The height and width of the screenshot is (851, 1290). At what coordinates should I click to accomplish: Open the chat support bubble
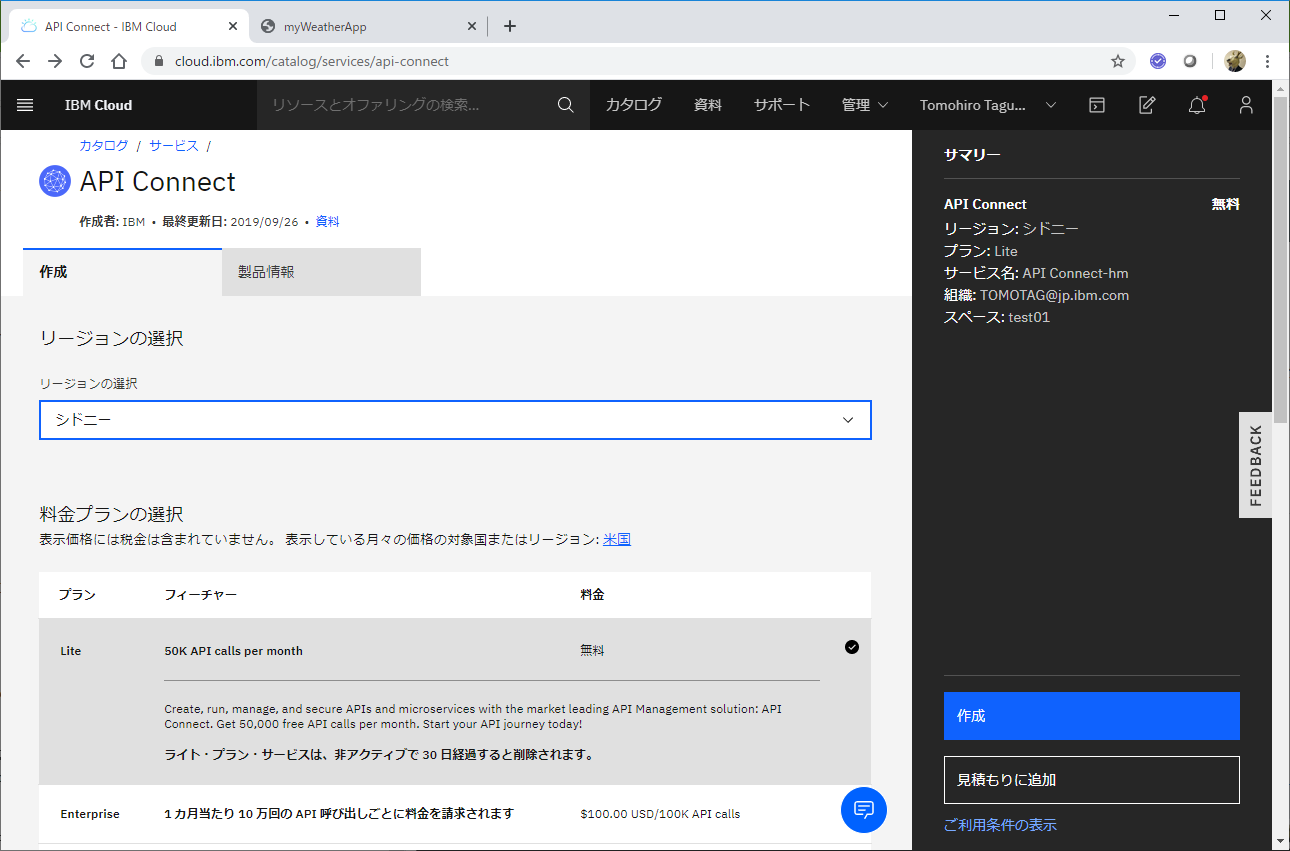click(x=864, y=809)
